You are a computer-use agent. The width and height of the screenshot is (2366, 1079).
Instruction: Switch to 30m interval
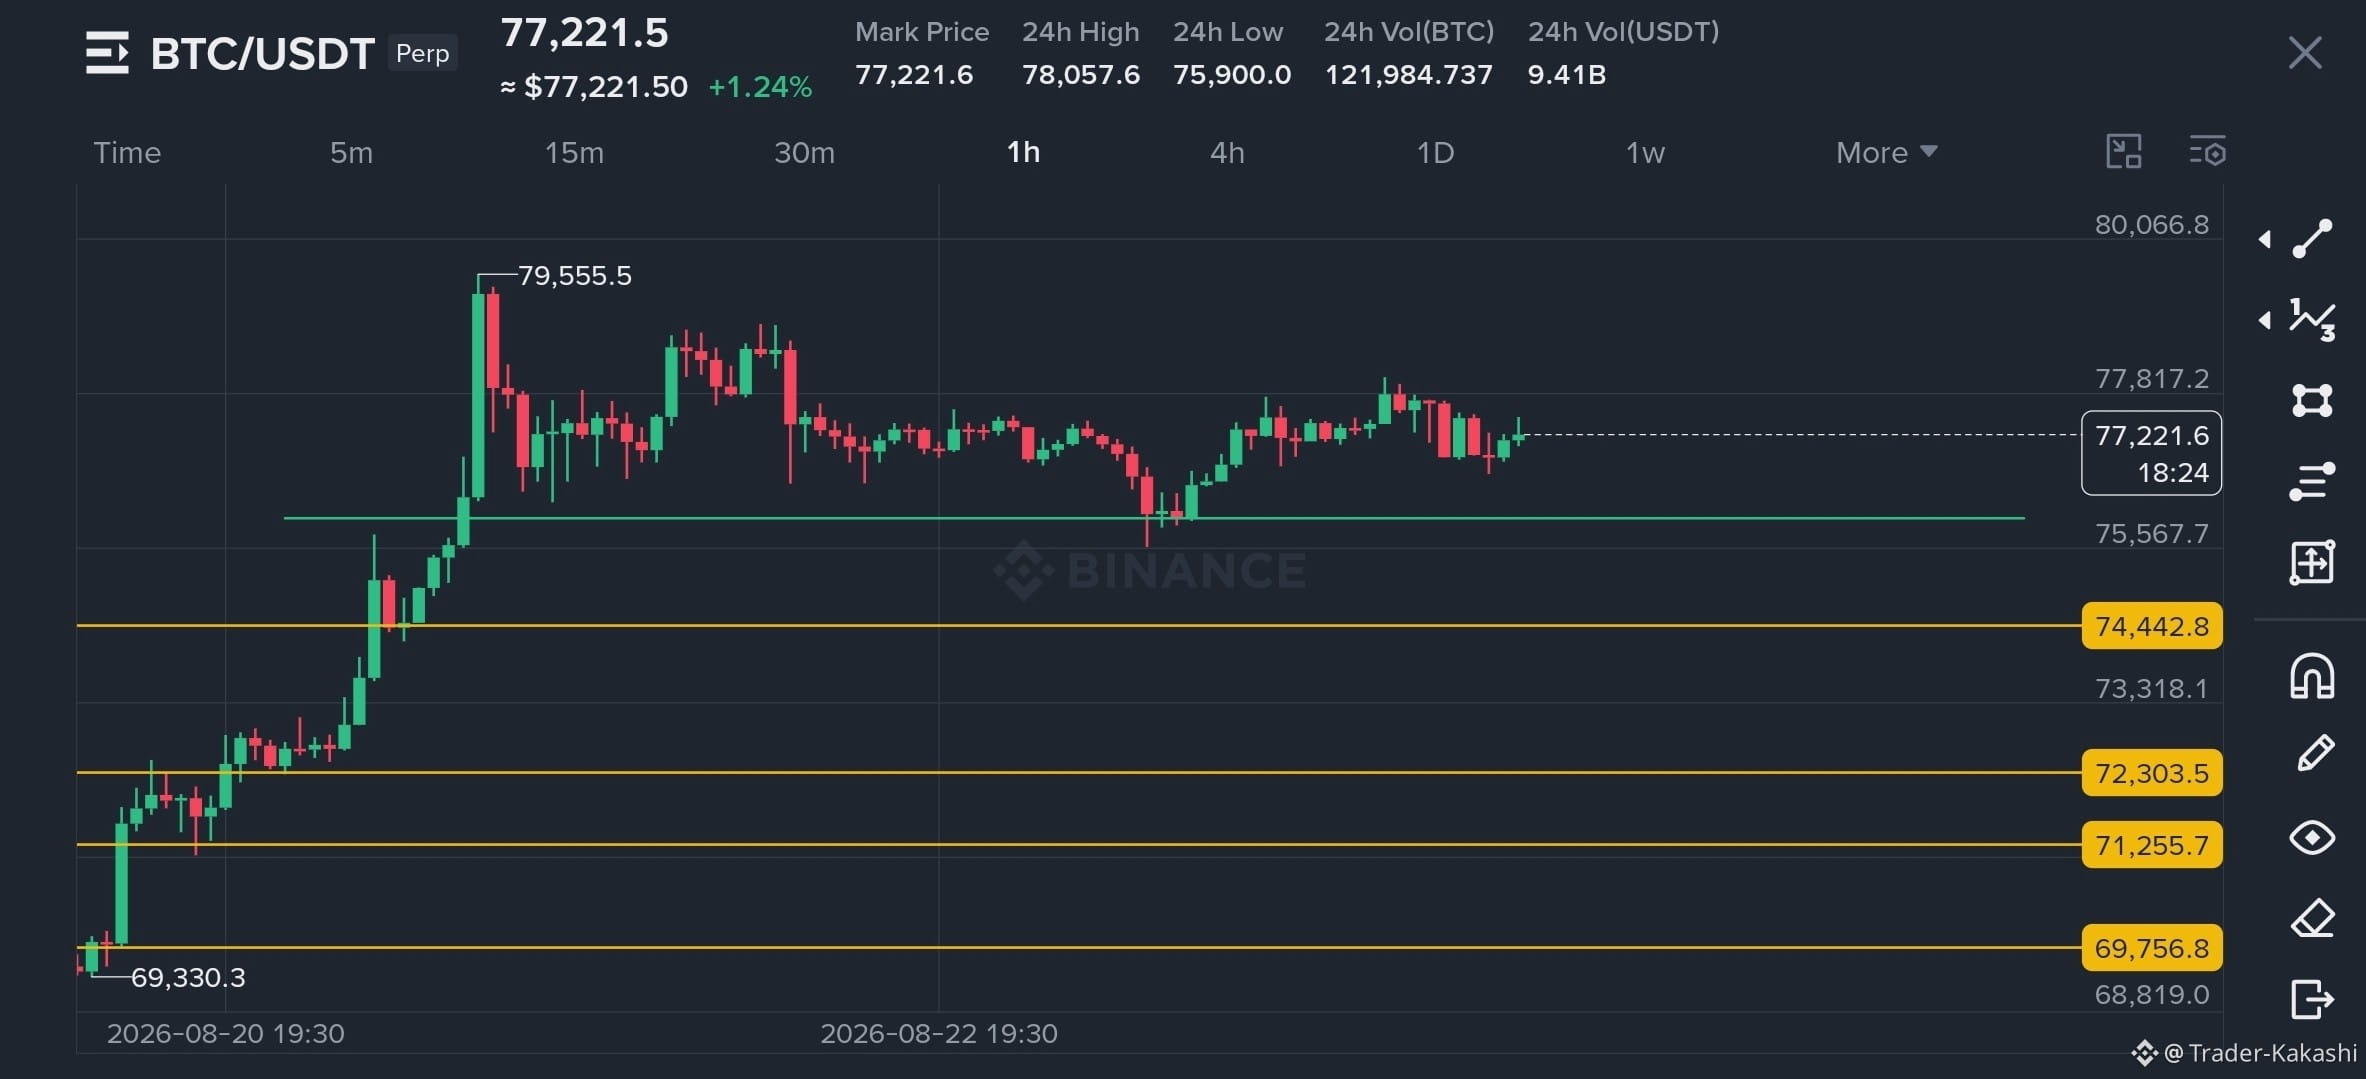coord(804,153)
